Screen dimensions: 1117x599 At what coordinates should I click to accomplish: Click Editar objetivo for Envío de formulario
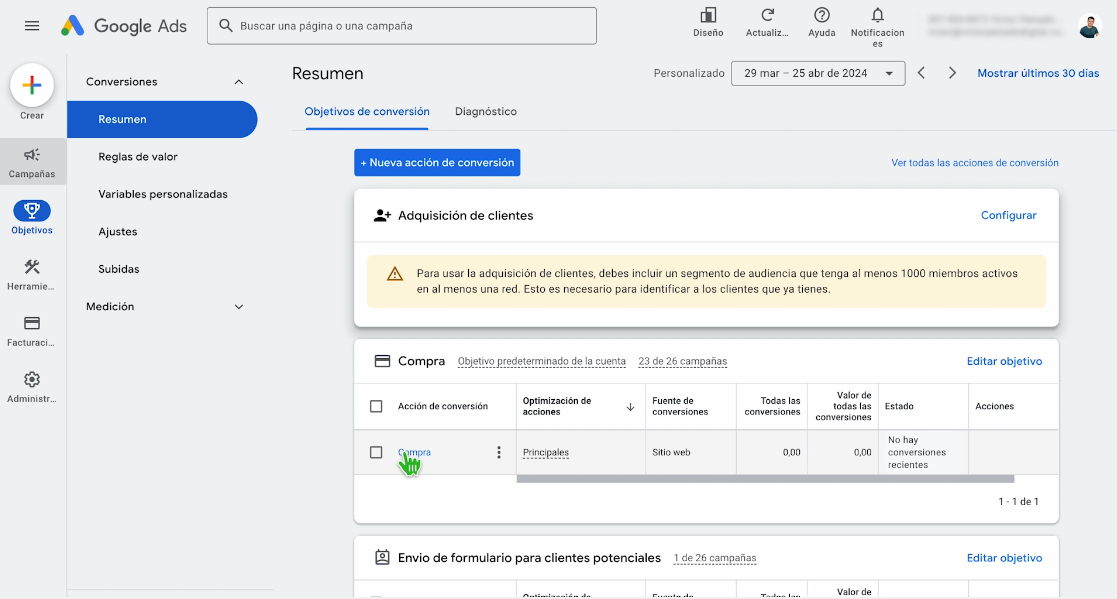tap(1004, 558)
